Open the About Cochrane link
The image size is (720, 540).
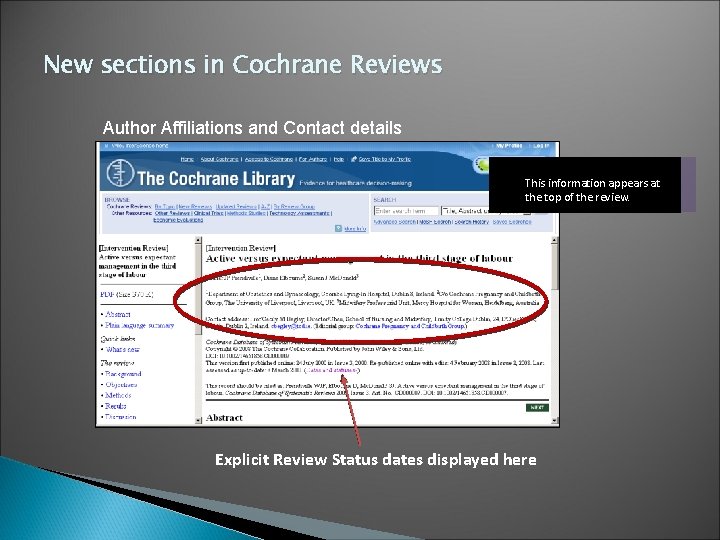(219, 159)
